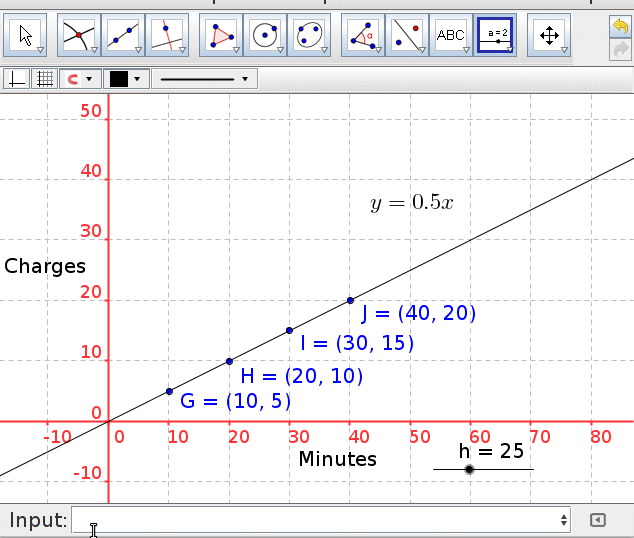
Task: Choose the Angle measurement tool
Action: [362, 35]
